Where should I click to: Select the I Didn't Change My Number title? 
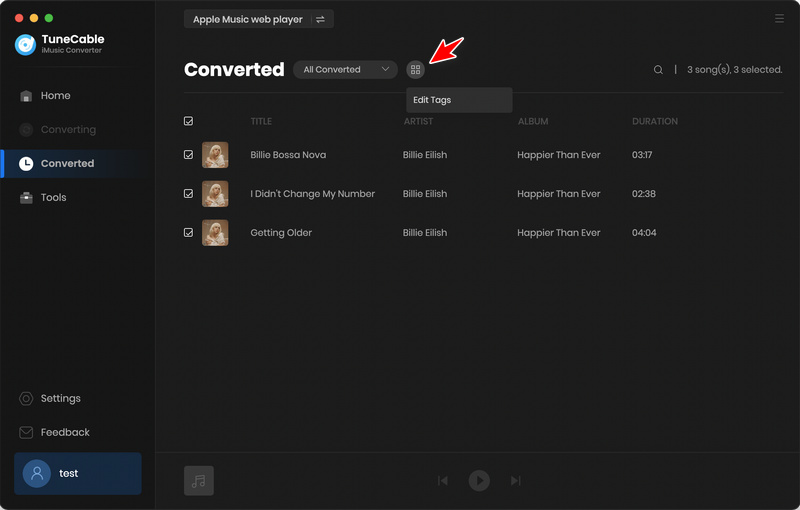pyautogui.click(x=312, y=194)
